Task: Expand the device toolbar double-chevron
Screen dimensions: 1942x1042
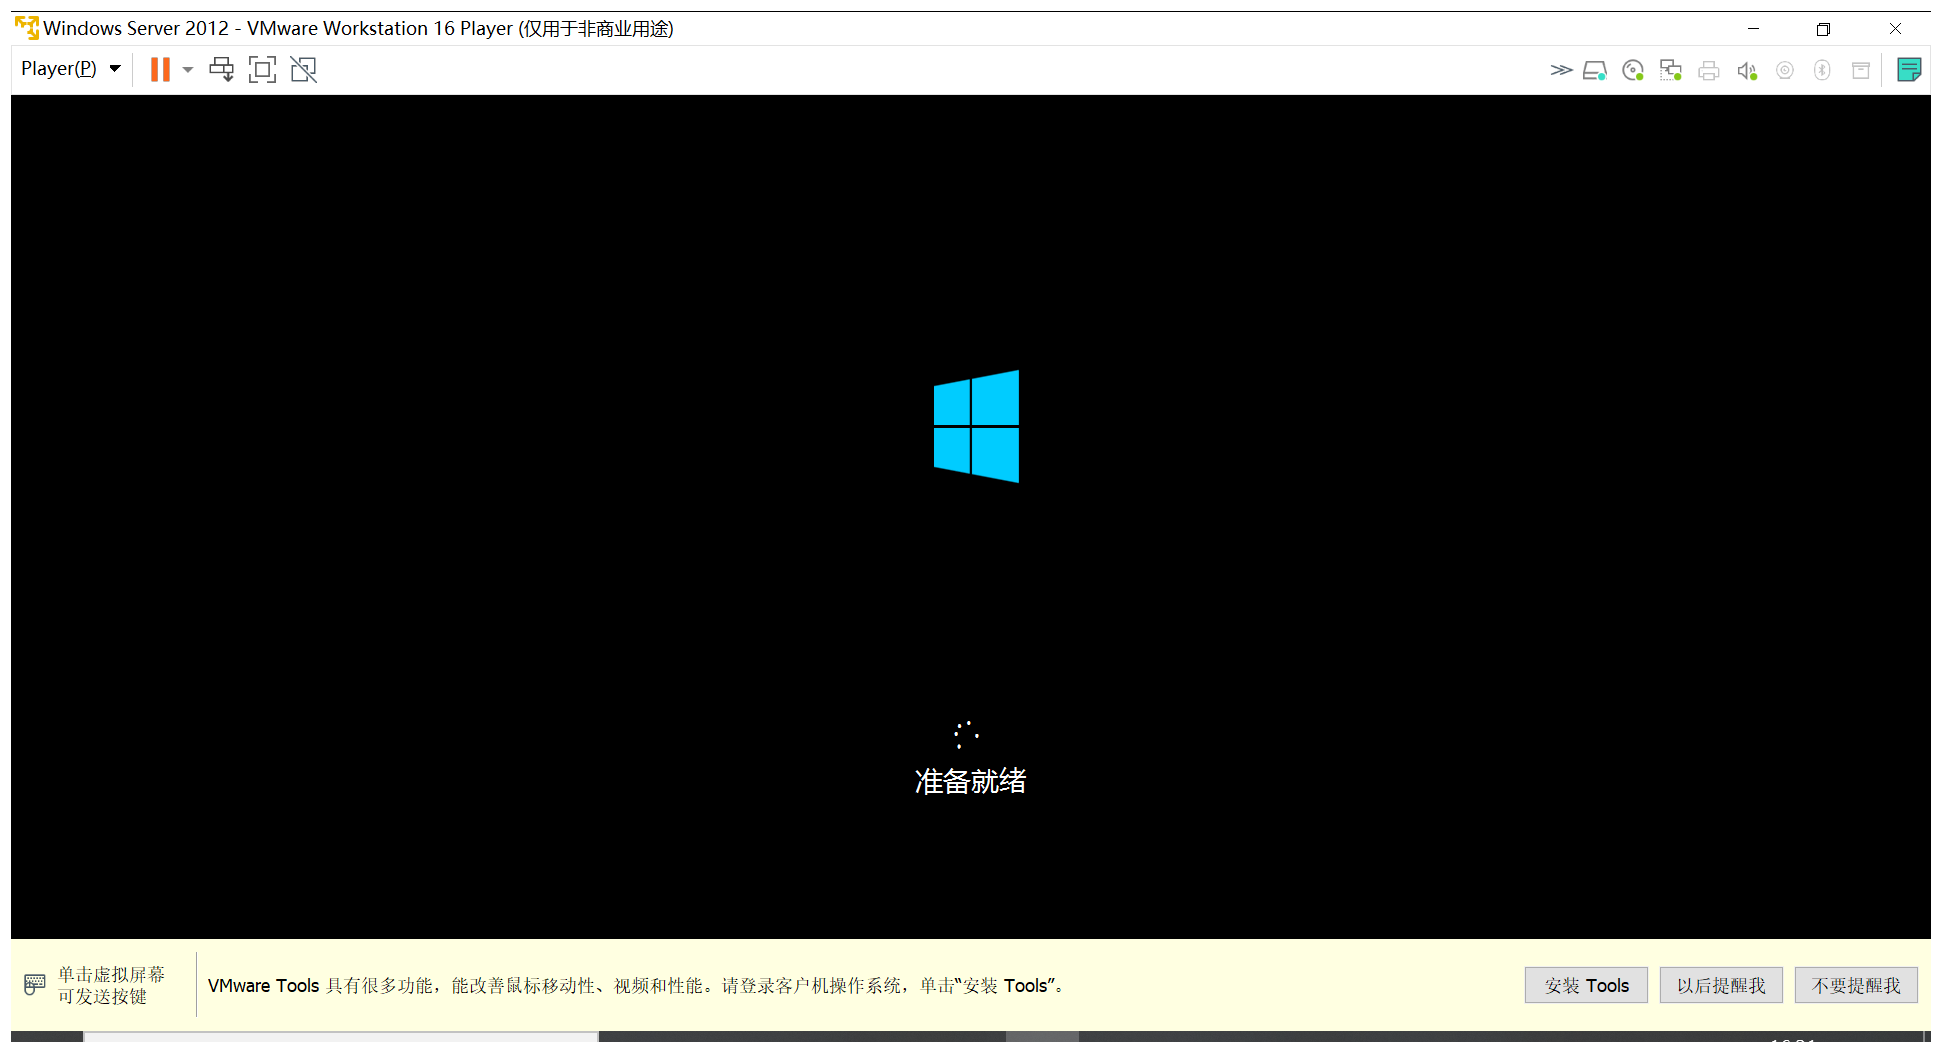Action: tap(1561, 70)
